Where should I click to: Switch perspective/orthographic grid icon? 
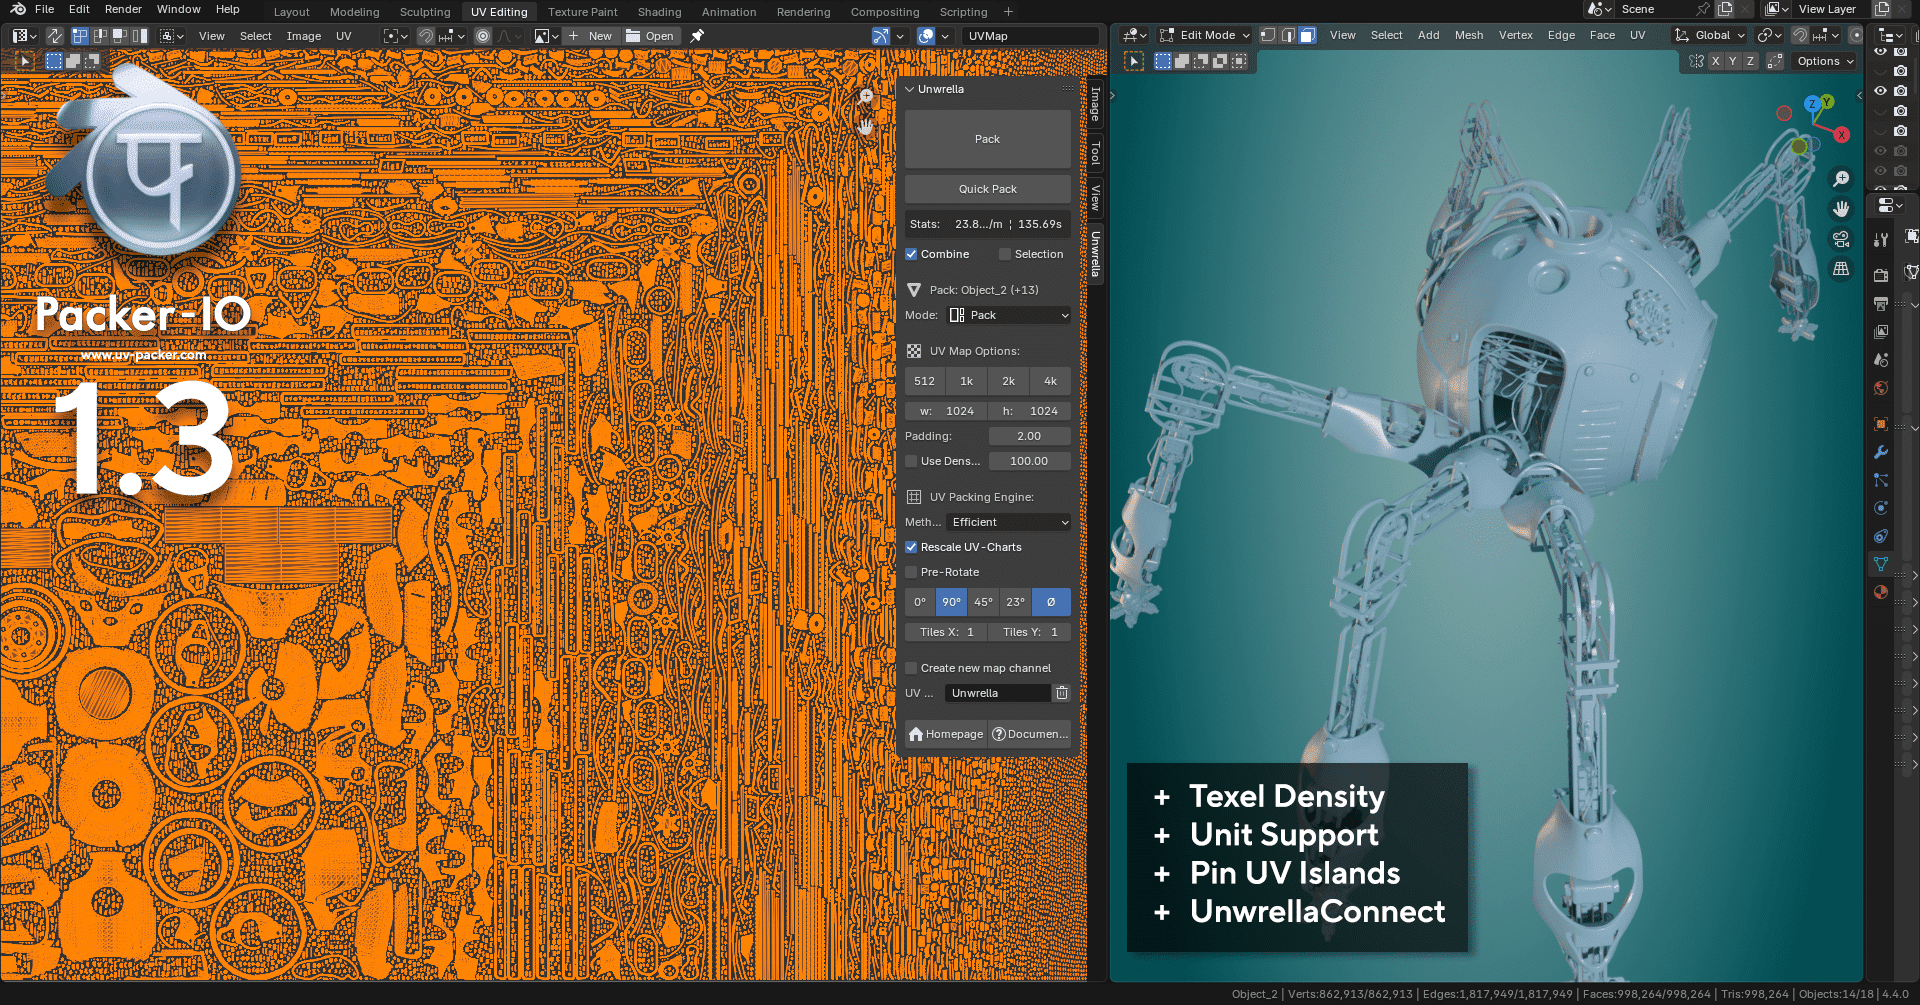click(x=1841, y=269)
